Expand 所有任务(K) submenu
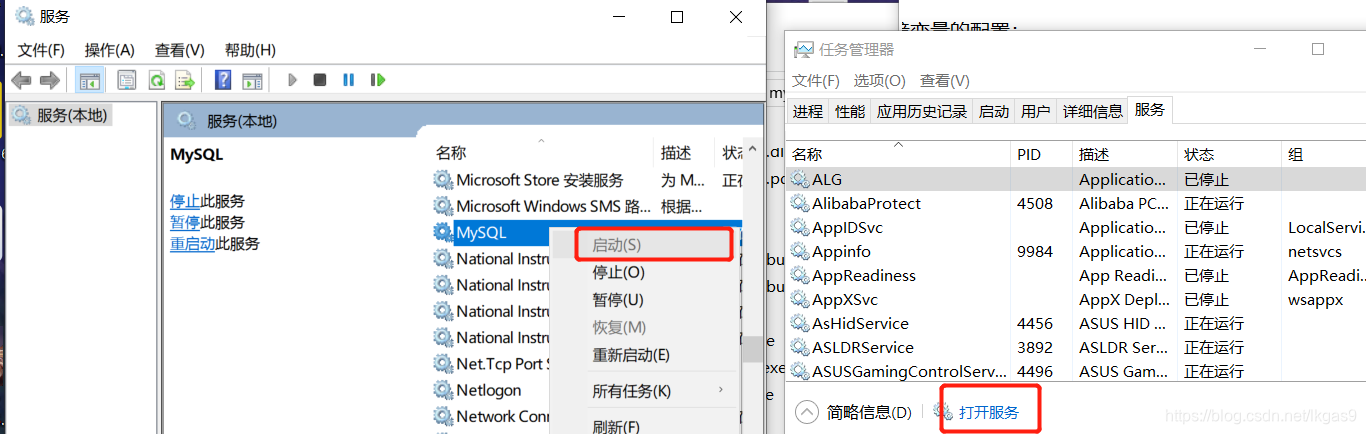Image resolution: width=1366 pixels, height=434 pixels. pyautogui.click(x=645, y=390)
